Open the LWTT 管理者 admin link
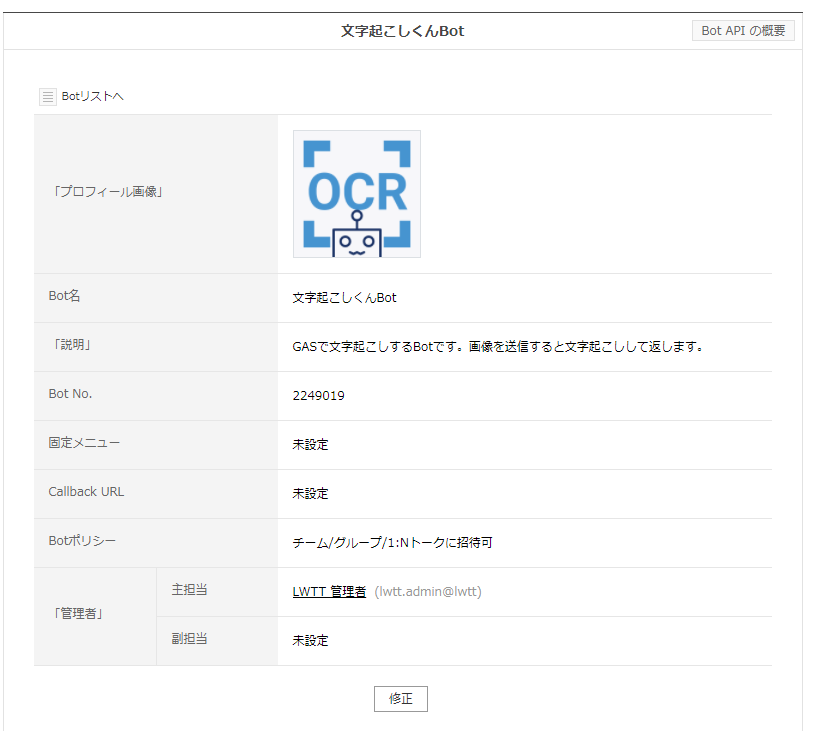This screenshot has height=731, width=829. 329,592
